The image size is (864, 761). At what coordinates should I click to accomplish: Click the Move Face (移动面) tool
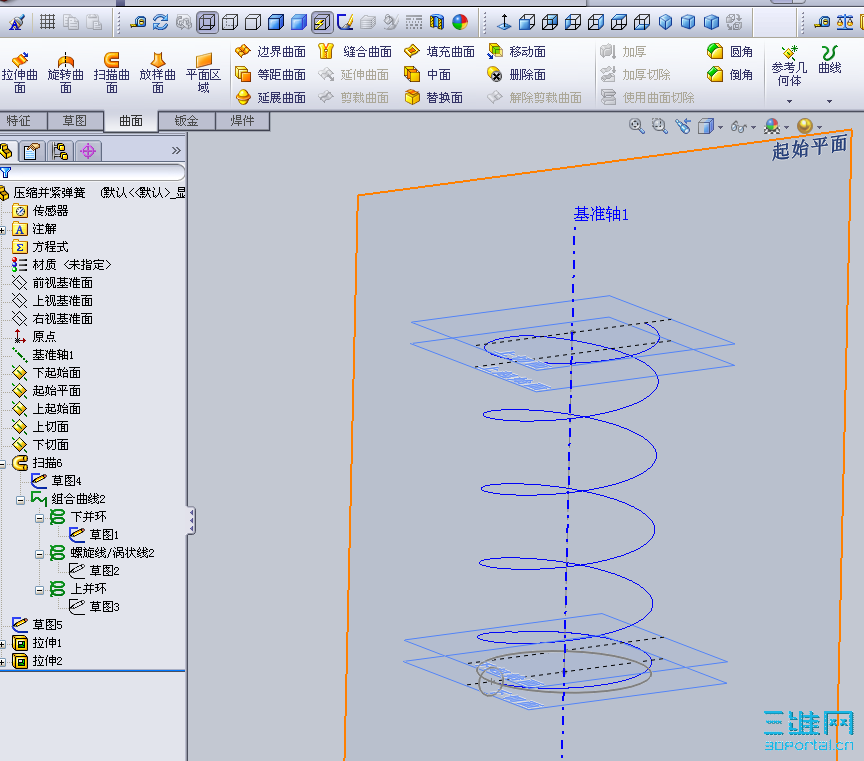pyautogui.click(x=517, y=52)
